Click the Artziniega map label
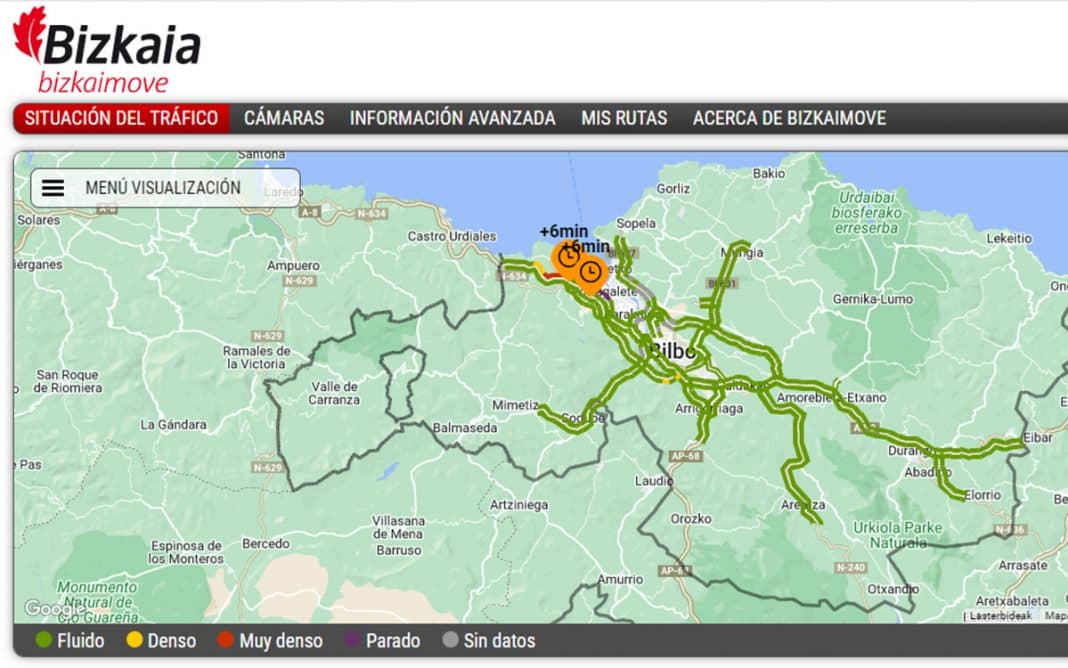Screen dimensions: 1068x668 click(x=518, y=505)
